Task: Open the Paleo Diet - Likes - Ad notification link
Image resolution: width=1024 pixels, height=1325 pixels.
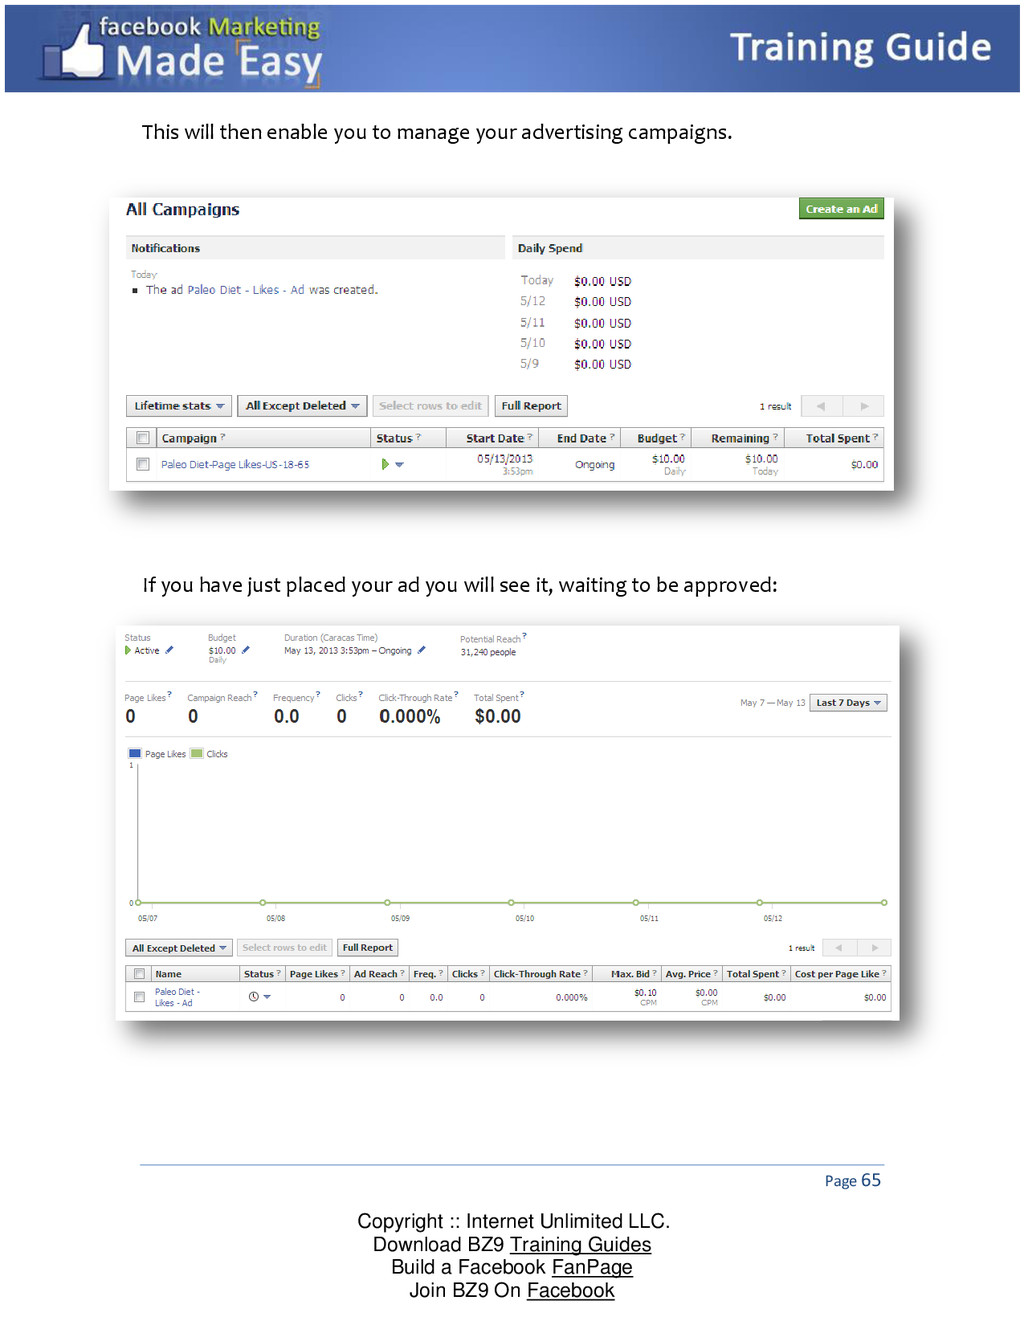Action: point(246,290)
